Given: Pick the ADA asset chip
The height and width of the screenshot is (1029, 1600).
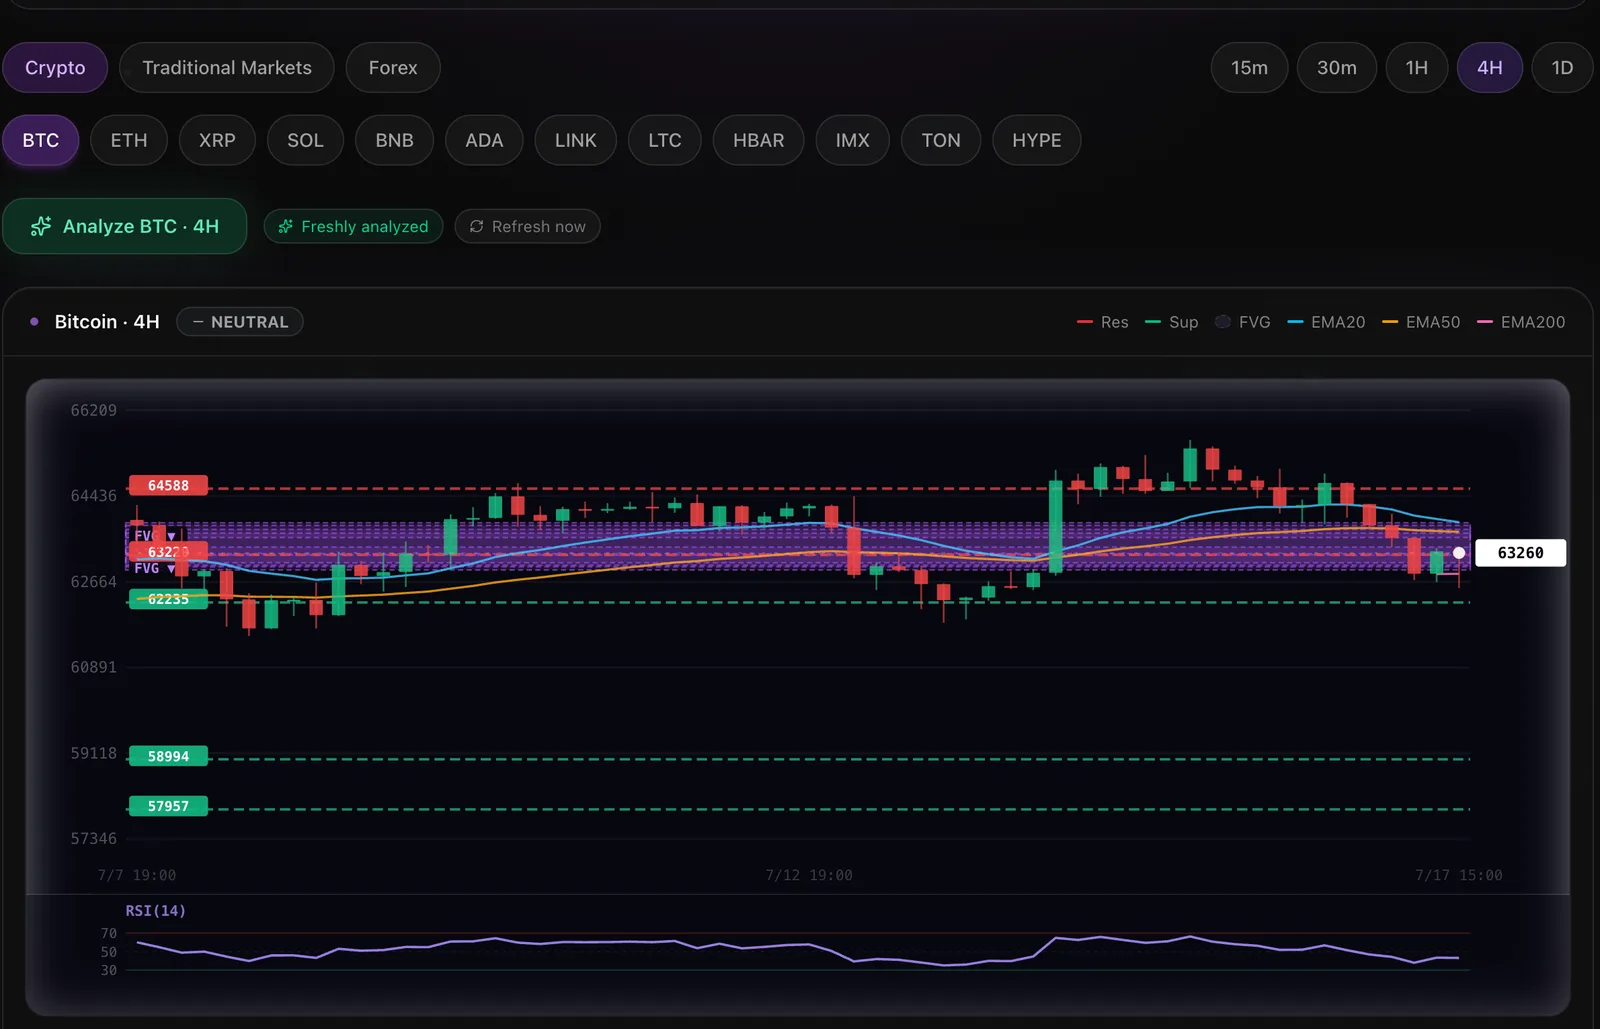Looking at the screenshot, I should pyautogui.click(x=484, y=140).
